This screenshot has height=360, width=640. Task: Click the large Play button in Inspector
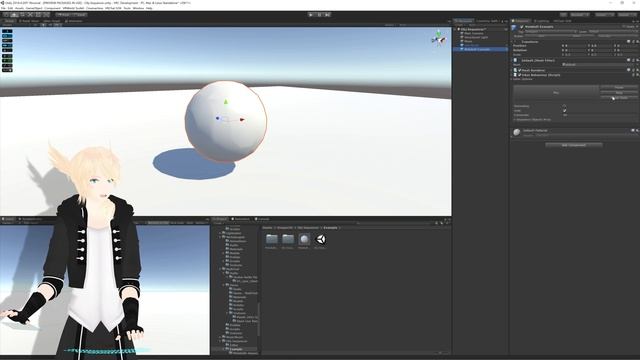pos(556,93)
